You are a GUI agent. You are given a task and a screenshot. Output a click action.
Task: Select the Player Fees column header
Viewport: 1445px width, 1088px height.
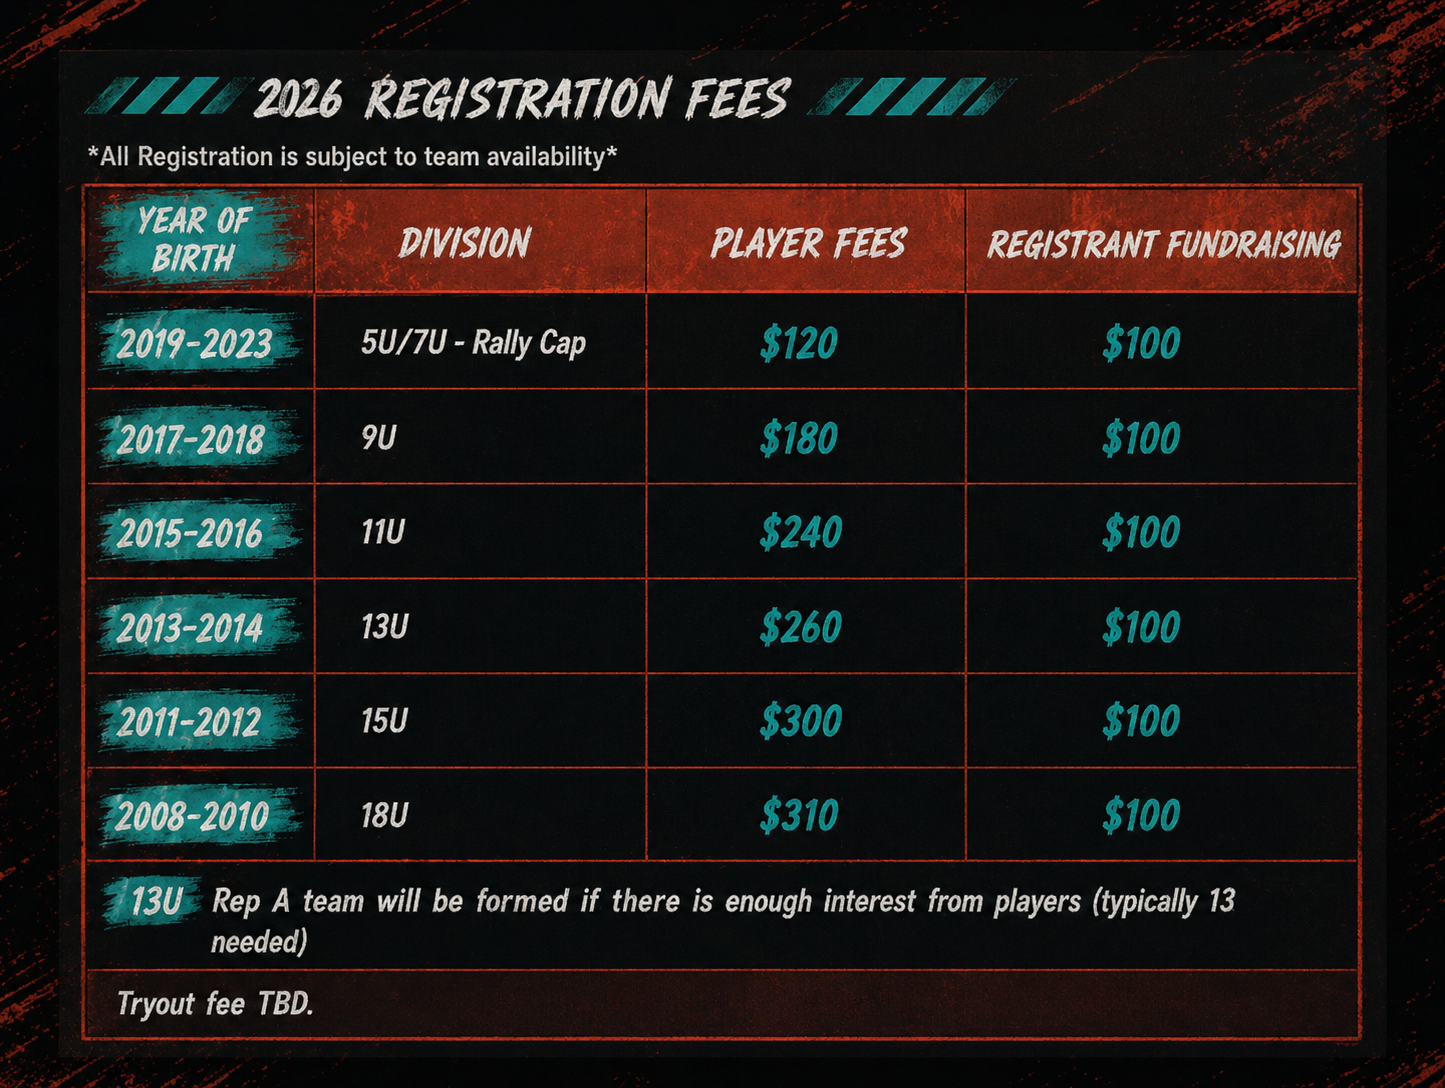click(x=808, y=243)
